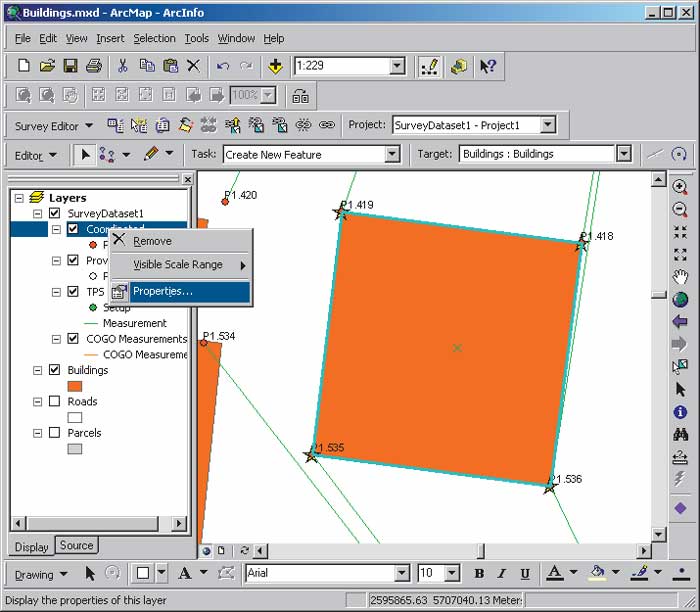Select the Sketch pencil tool
This screenshot has height=612, width=700.
tap(151, 154)
